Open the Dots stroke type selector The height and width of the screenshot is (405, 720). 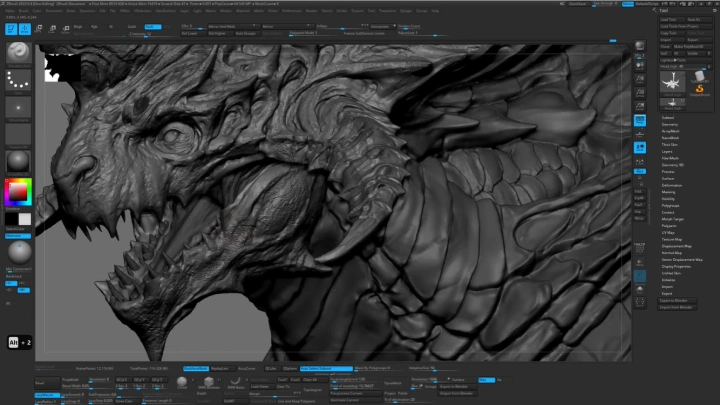18,82
